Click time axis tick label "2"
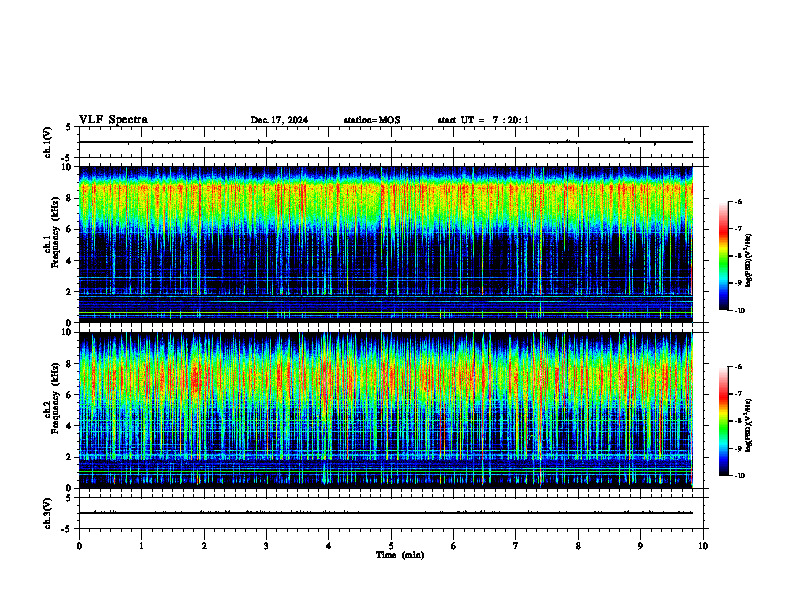 (x=204, y=546)
